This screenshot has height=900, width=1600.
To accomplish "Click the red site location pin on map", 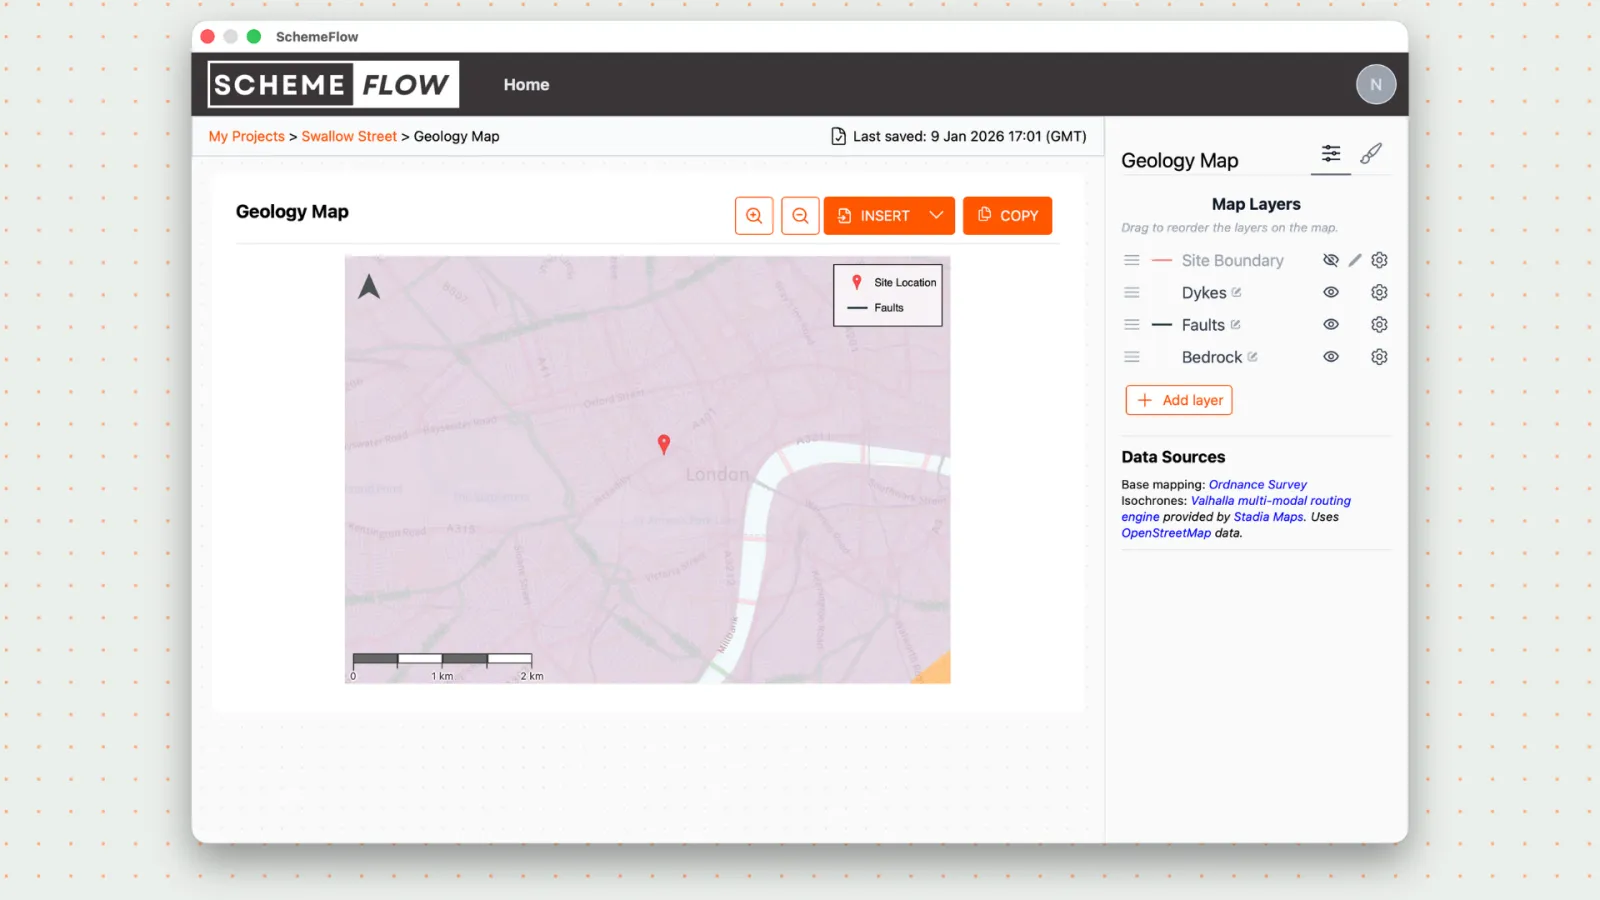I will 663,444.
